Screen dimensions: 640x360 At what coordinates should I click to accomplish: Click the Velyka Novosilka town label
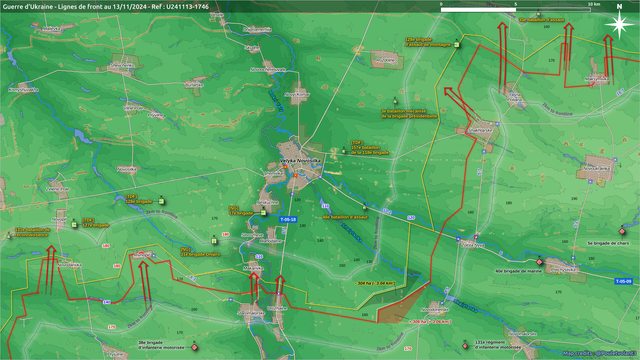coord(296,161)
